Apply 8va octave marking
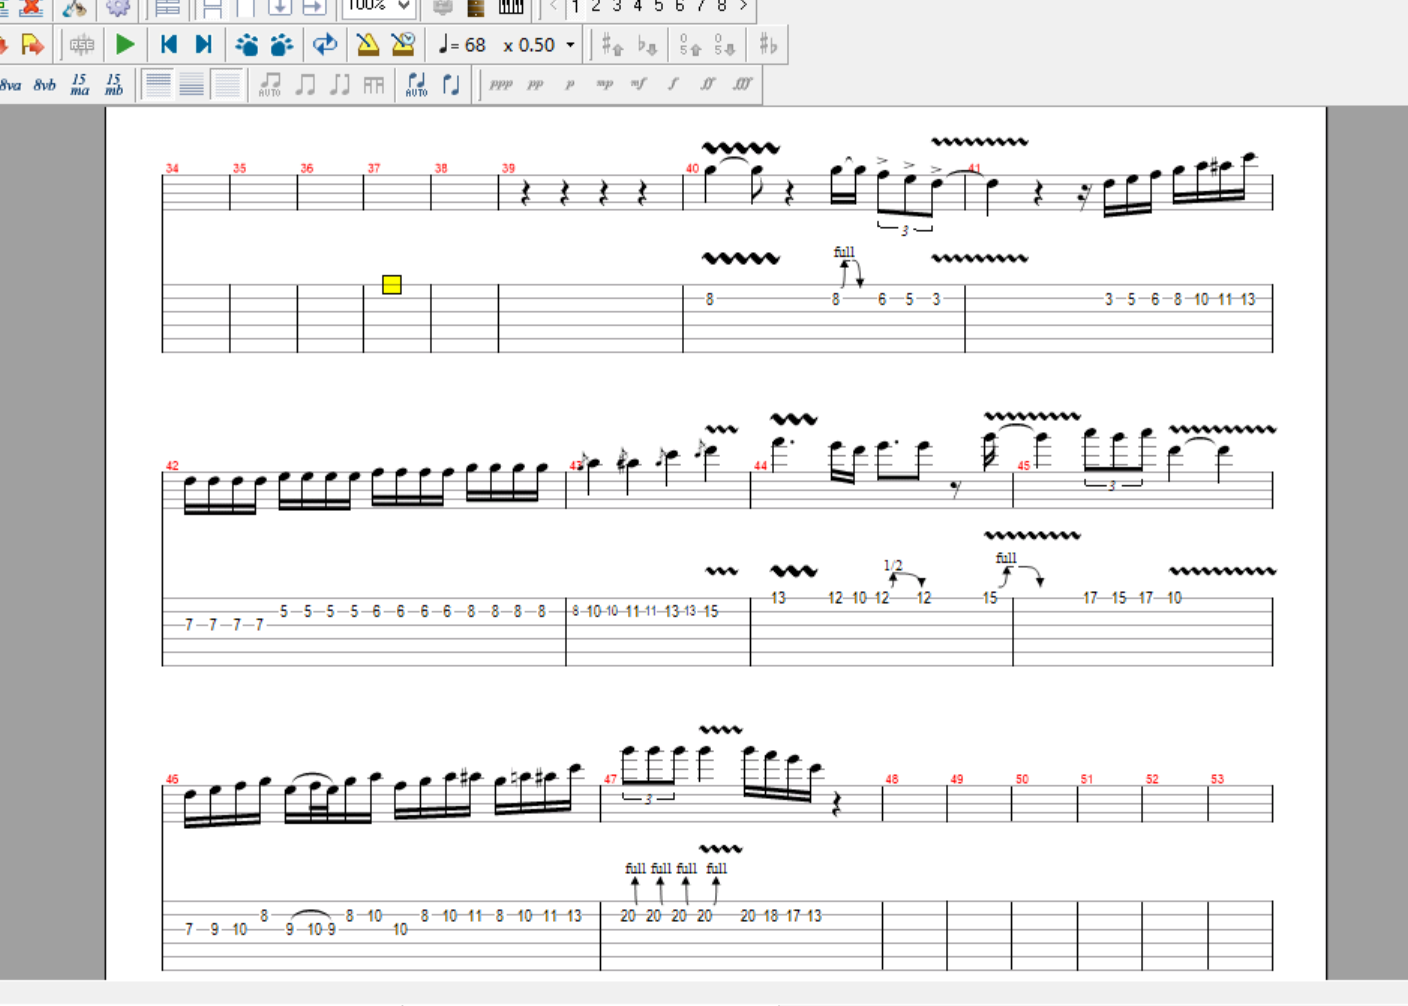 (11, 85)
